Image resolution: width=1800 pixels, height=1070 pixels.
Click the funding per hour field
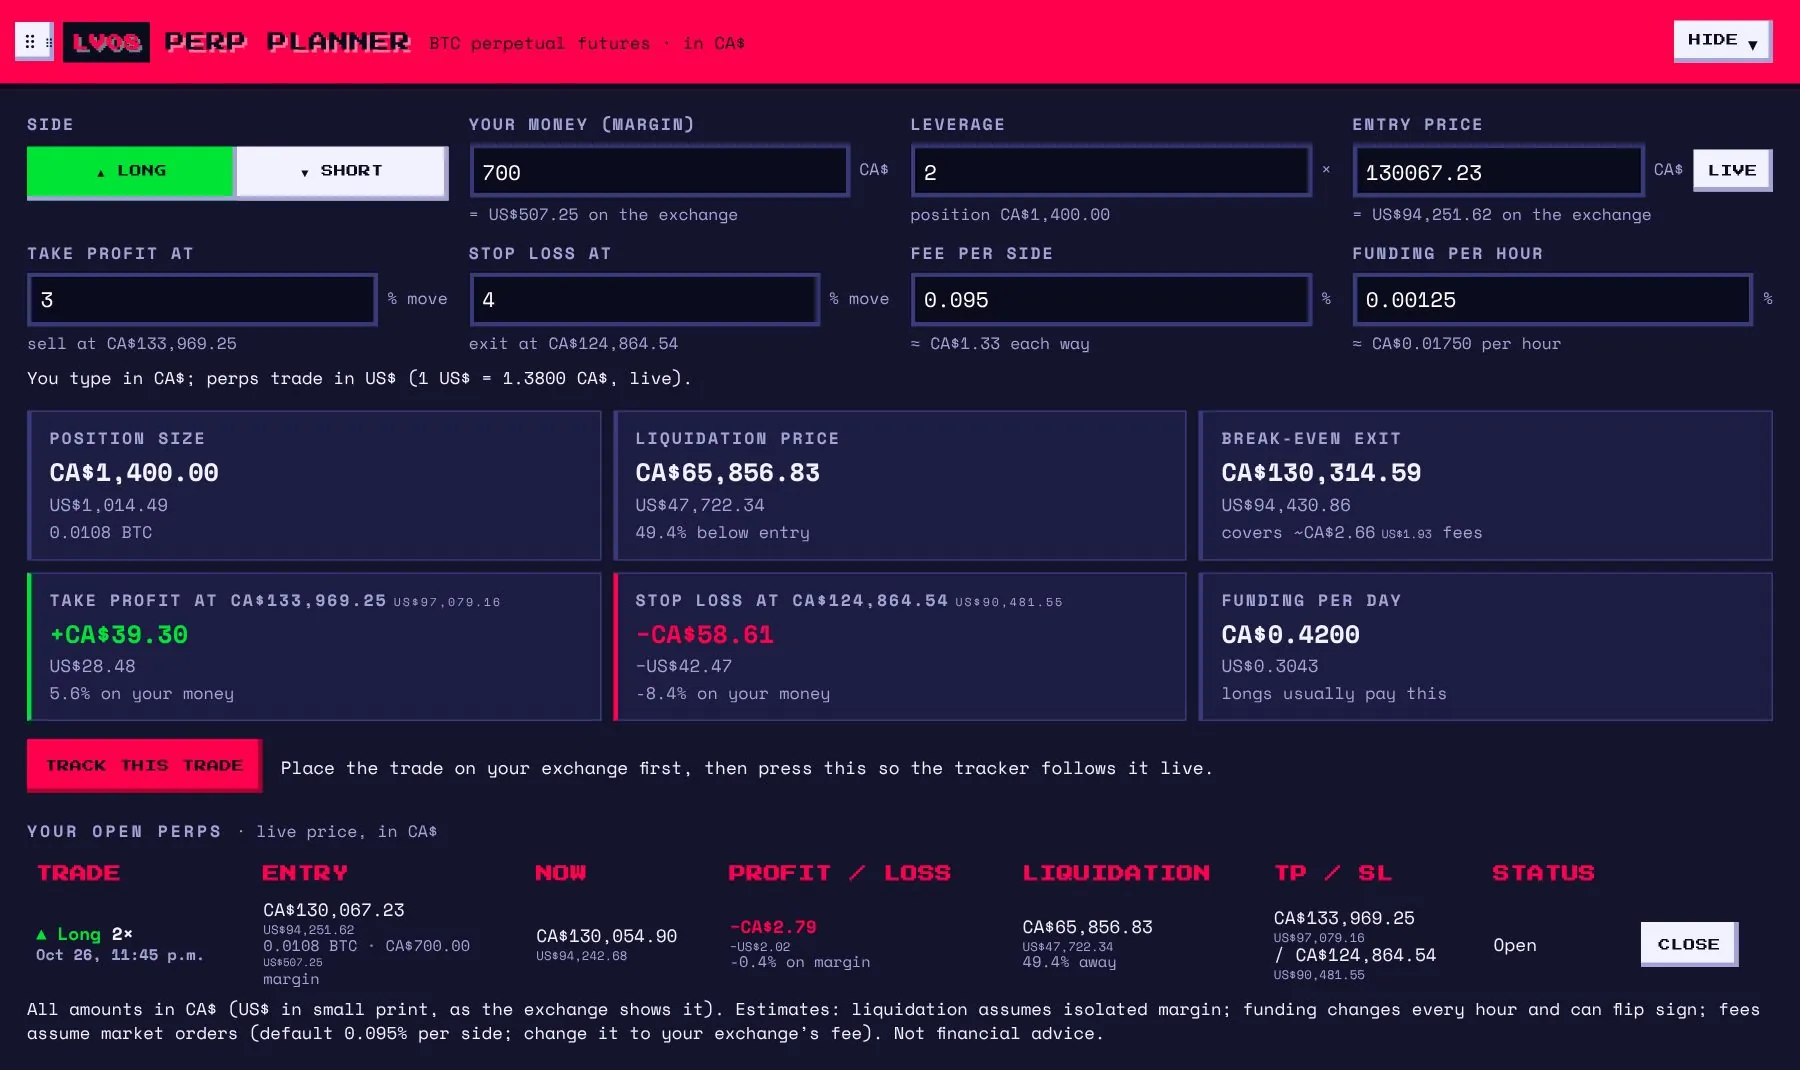[x=1552, y=299]
